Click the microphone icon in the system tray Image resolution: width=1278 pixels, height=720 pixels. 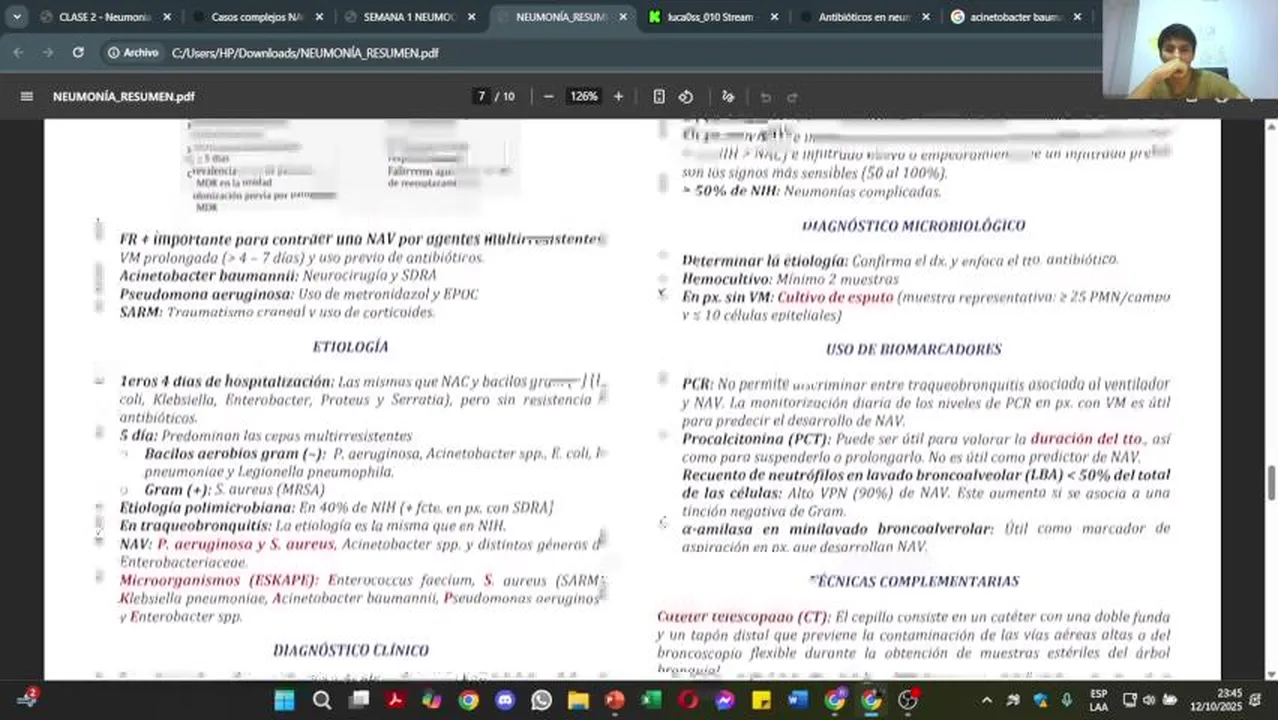pyautogui.click(x=1066, y=700)
